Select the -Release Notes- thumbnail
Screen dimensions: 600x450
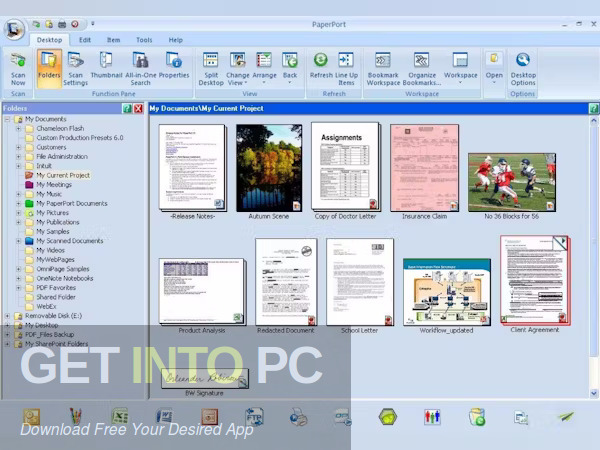pyautogui.click(x=192, y=167)
